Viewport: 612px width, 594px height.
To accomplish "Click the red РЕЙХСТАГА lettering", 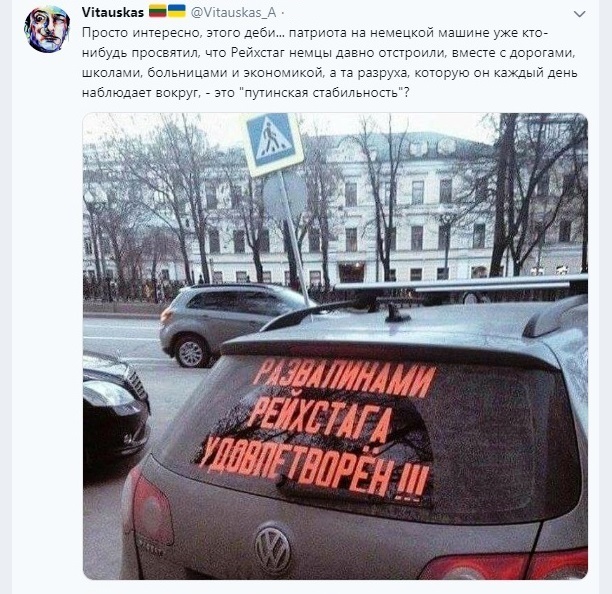I will pos(321,420).
